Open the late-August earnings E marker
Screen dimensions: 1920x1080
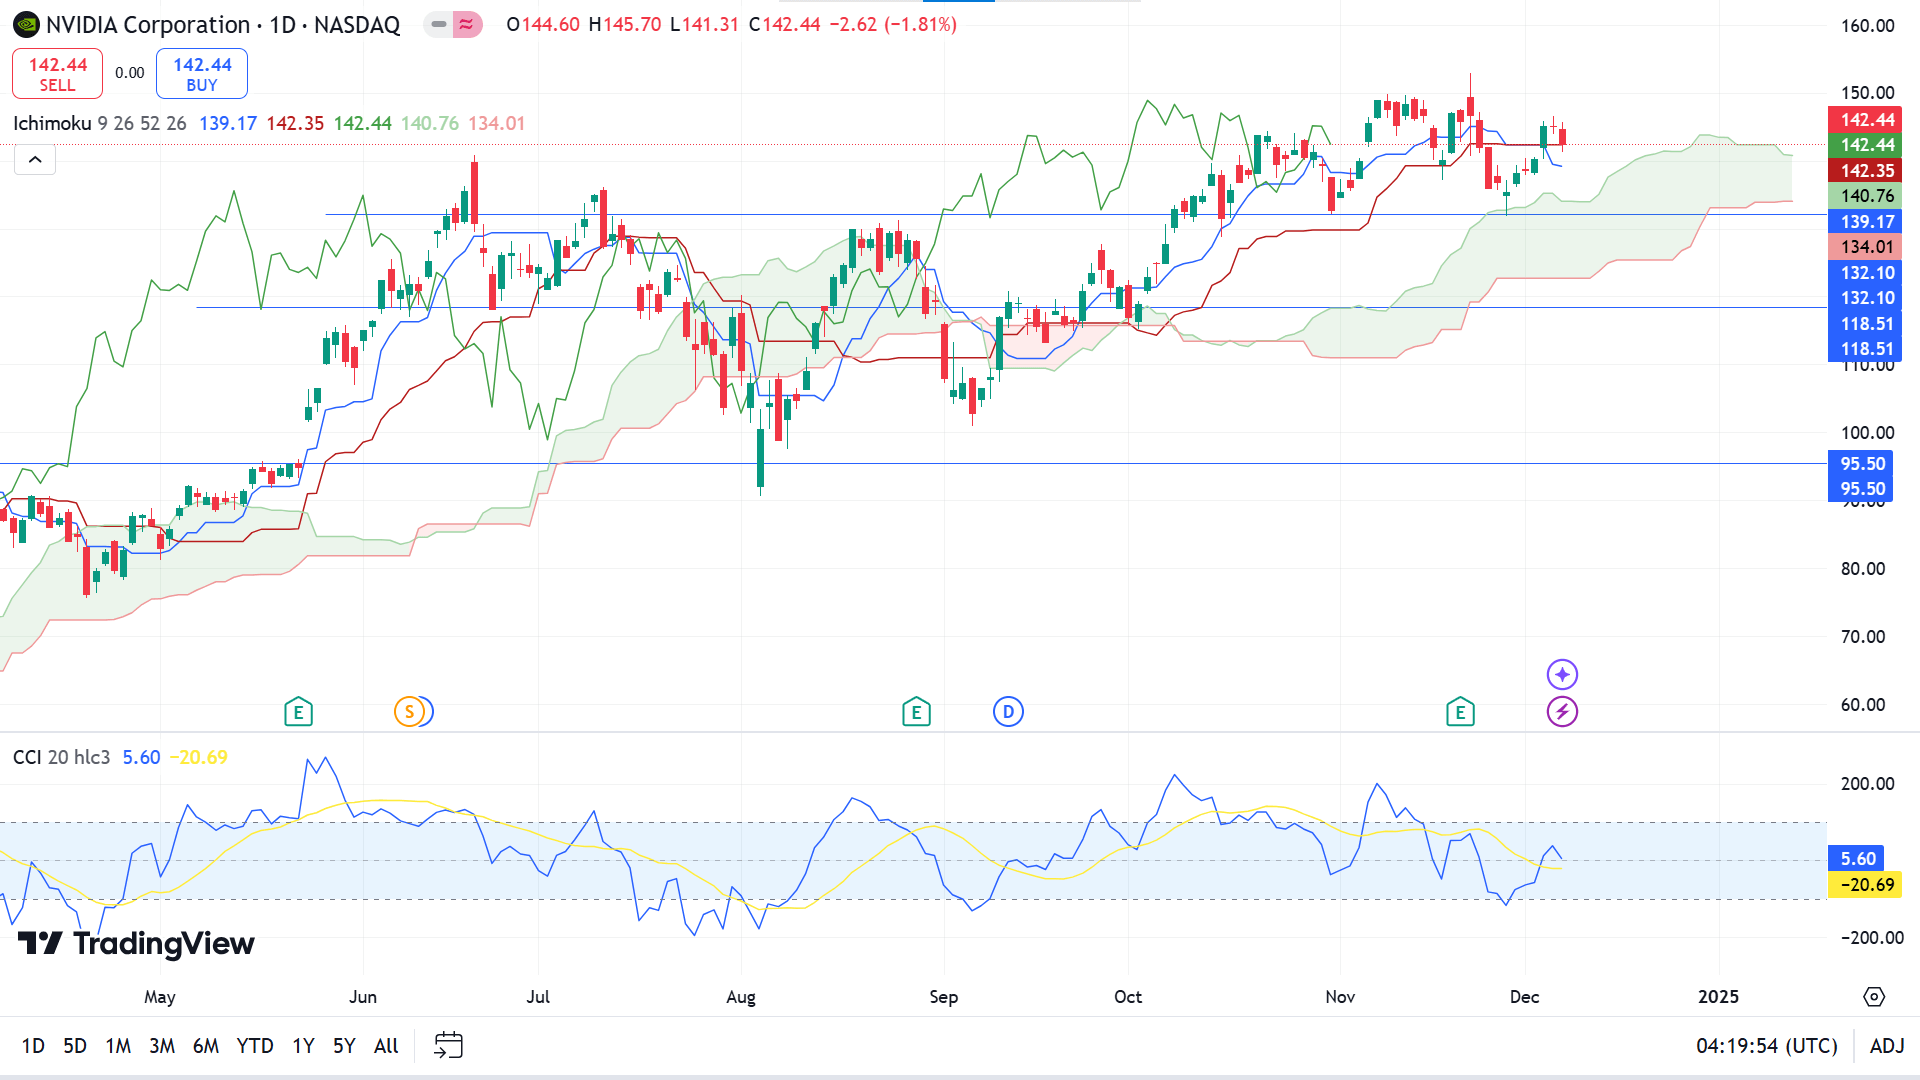coord(916,712)
